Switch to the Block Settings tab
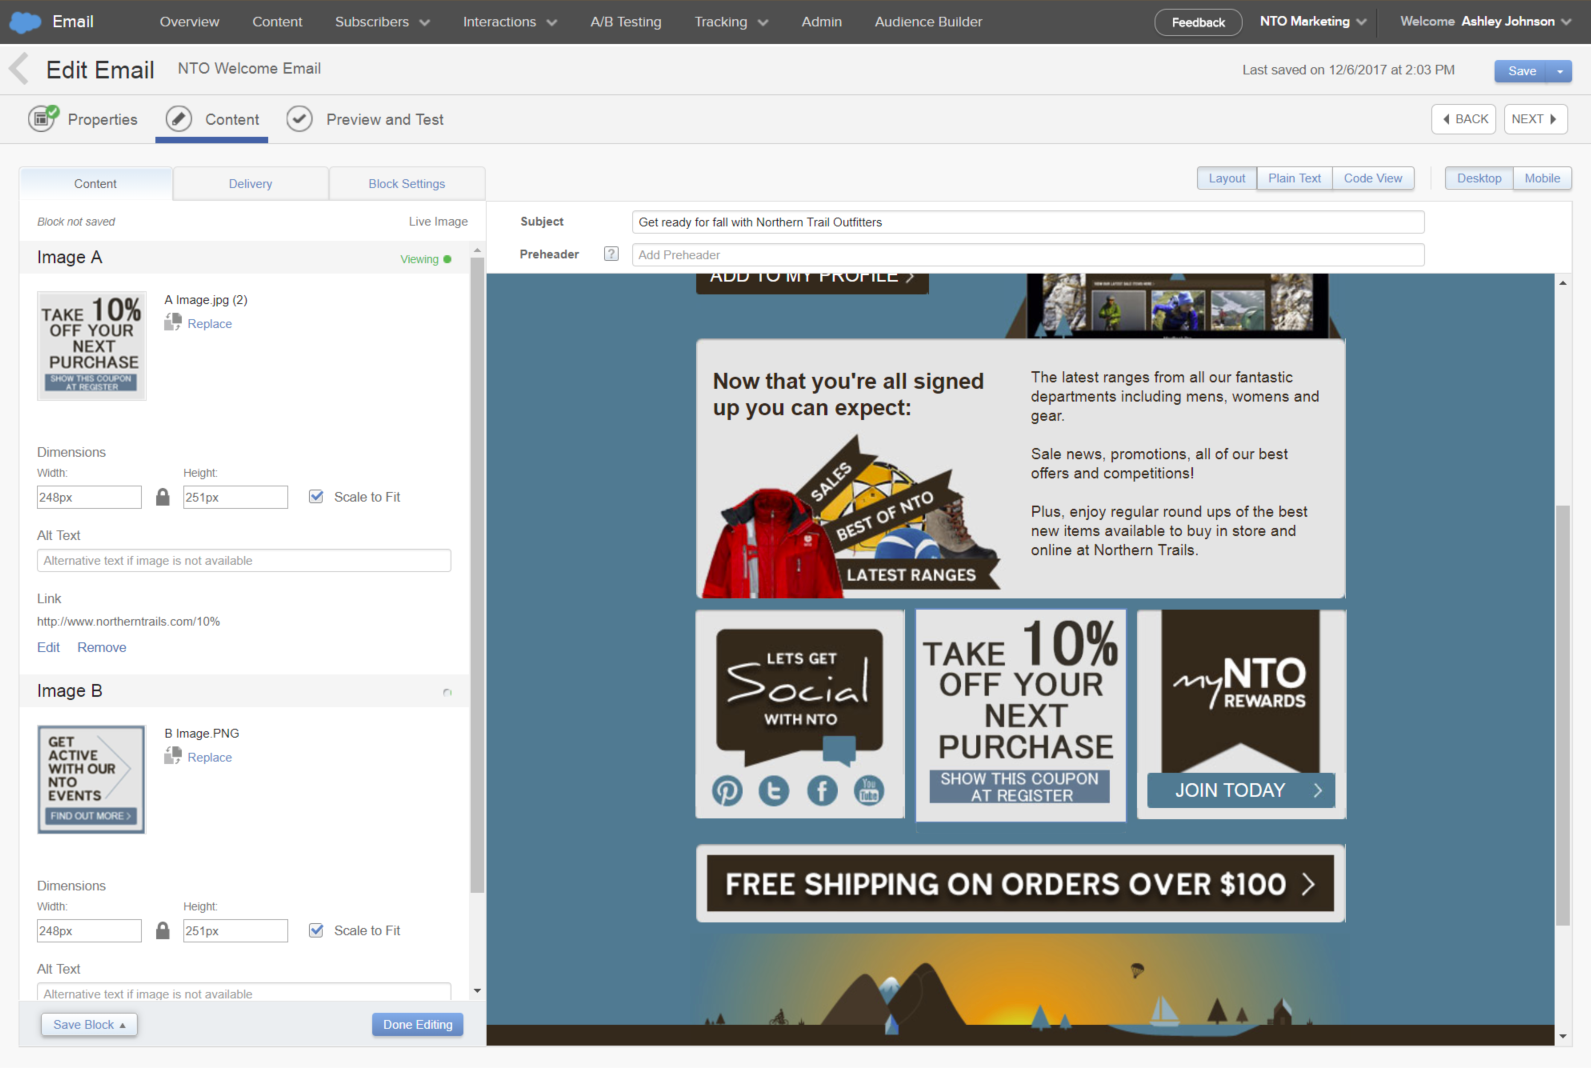1591x1068 pixels. coord(407,184)
